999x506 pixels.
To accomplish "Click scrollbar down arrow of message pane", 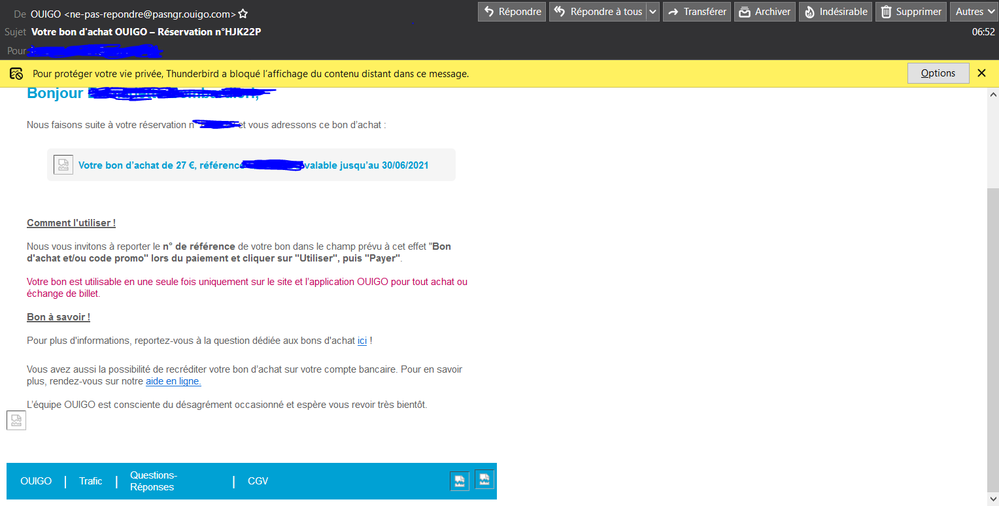I will click(x=993, y=499).
